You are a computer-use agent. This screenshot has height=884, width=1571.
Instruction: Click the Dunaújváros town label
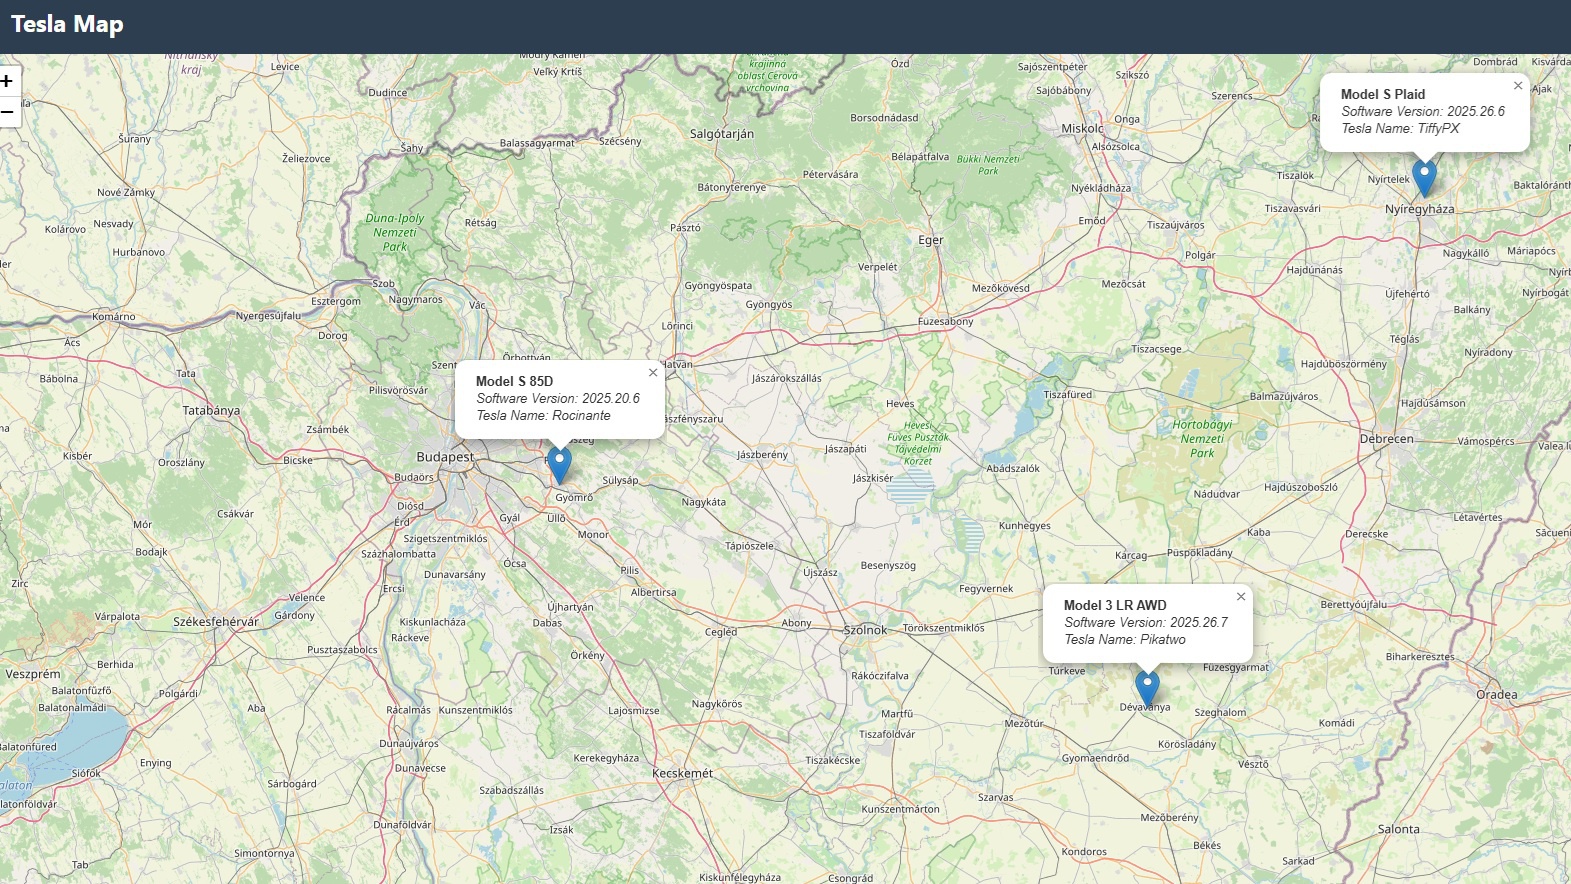(x=409, y=744)
